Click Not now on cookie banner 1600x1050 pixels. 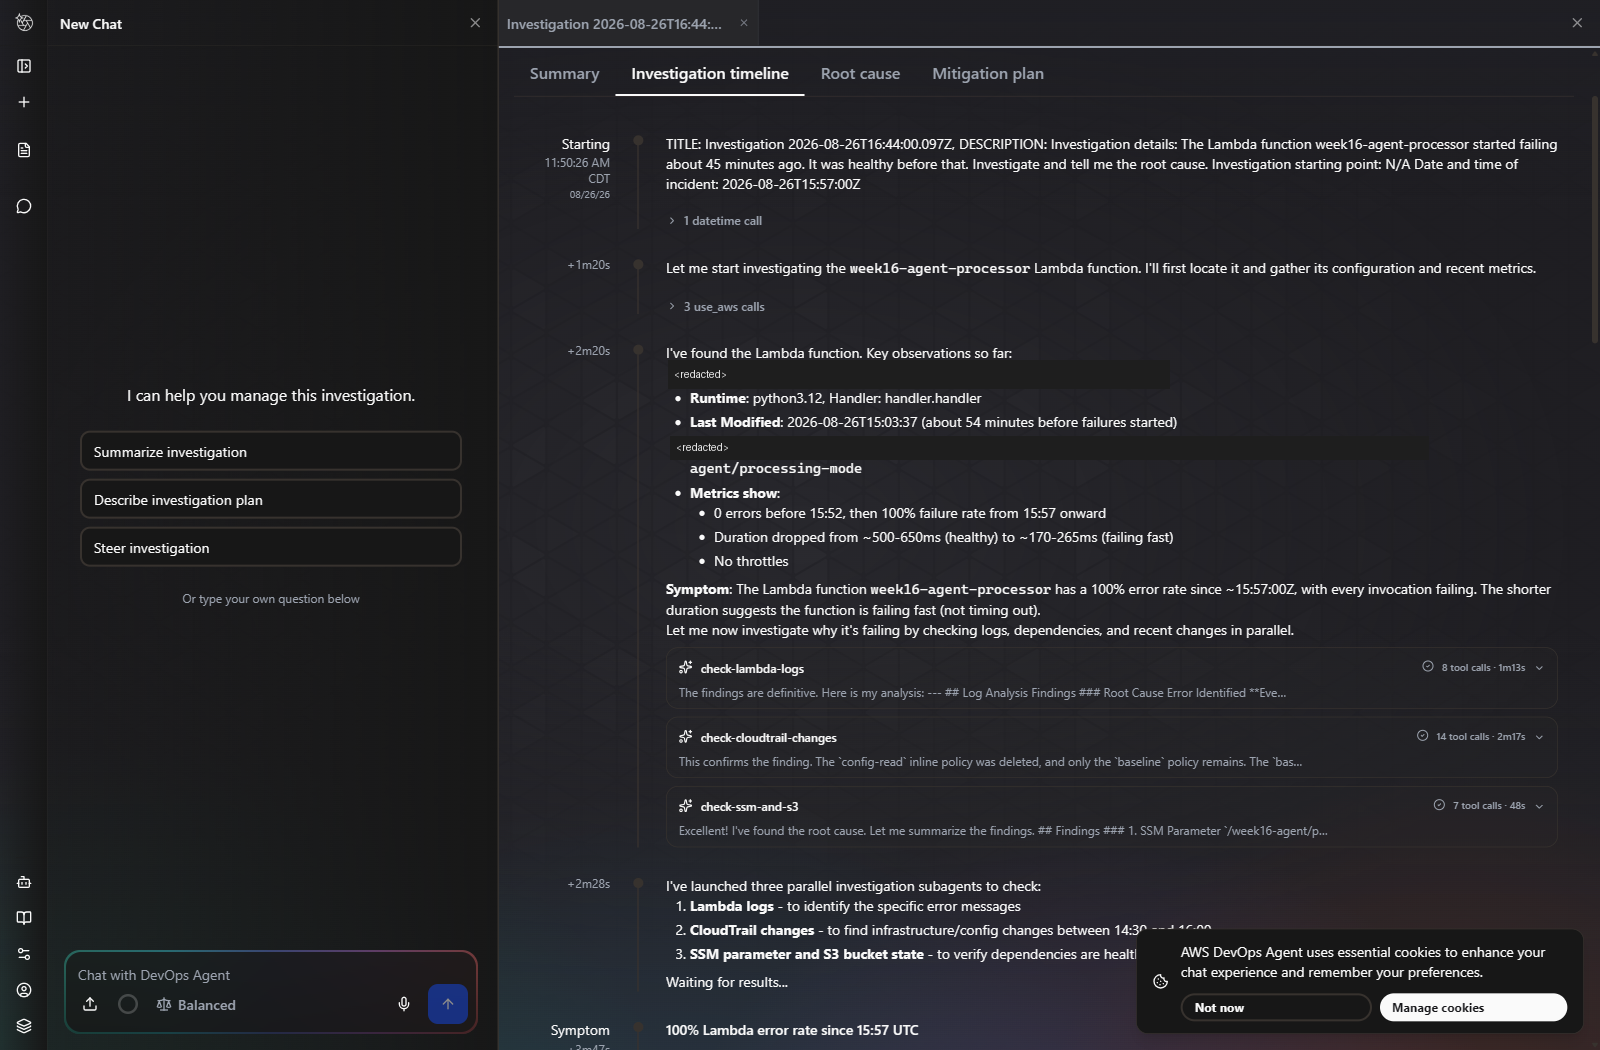1275,1007
